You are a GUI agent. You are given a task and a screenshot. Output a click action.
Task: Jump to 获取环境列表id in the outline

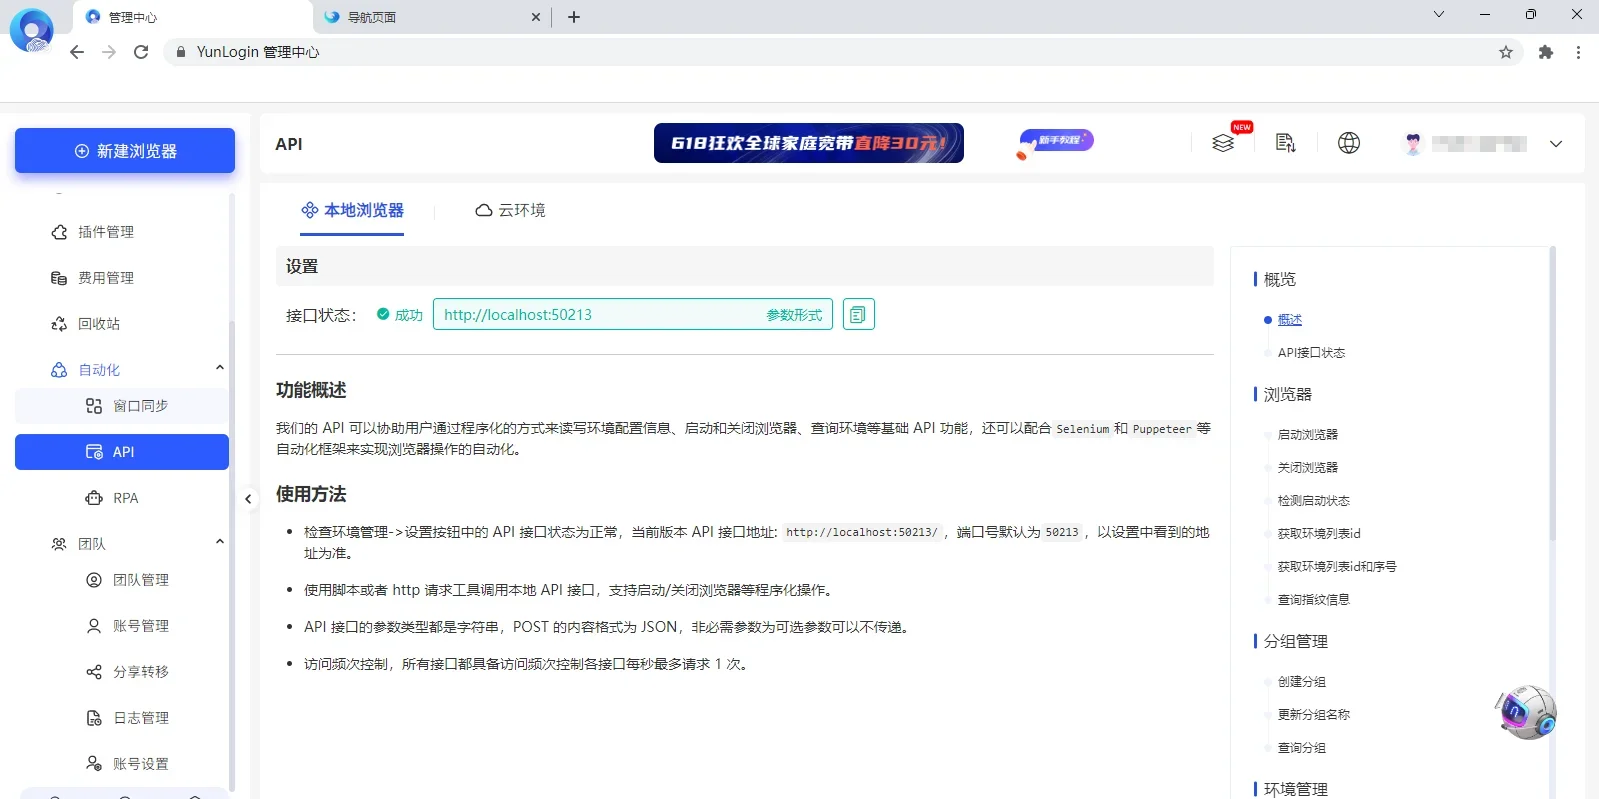tap(1319, 534)
